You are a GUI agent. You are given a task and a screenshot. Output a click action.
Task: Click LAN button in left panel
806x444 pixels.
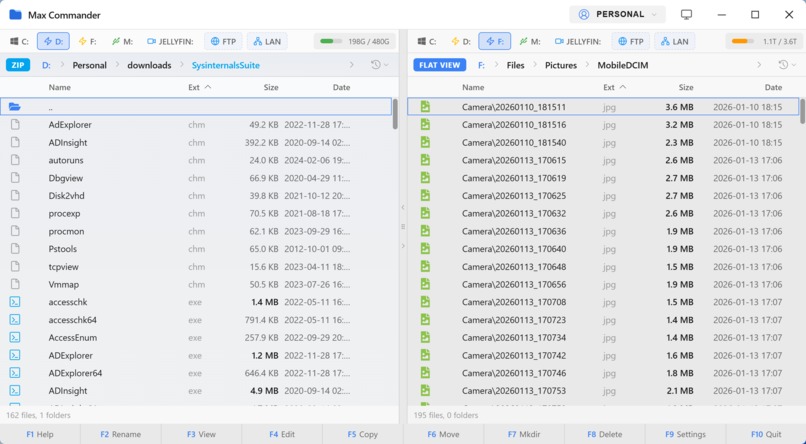267,41
